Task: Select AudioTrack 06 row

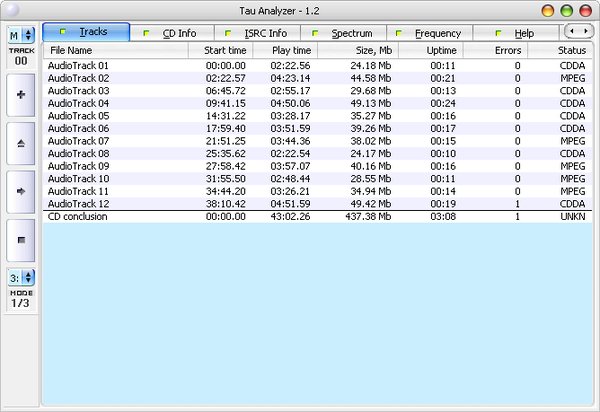Action: tap(318, 128)
